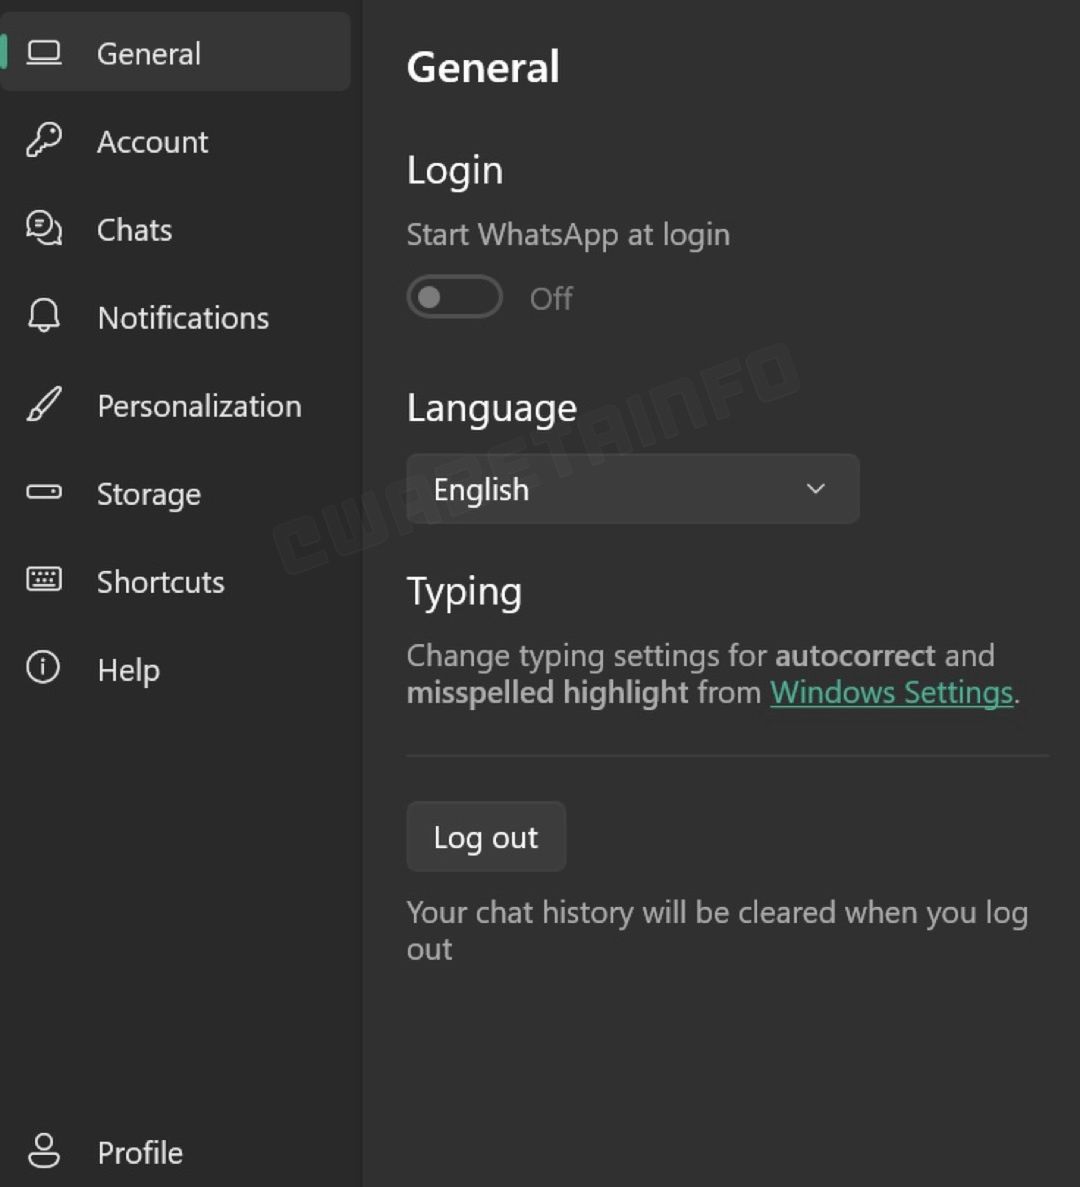Open the Notifications settings section
Viewport: 1080px width, 1187px height.
(x=183, y=316)
